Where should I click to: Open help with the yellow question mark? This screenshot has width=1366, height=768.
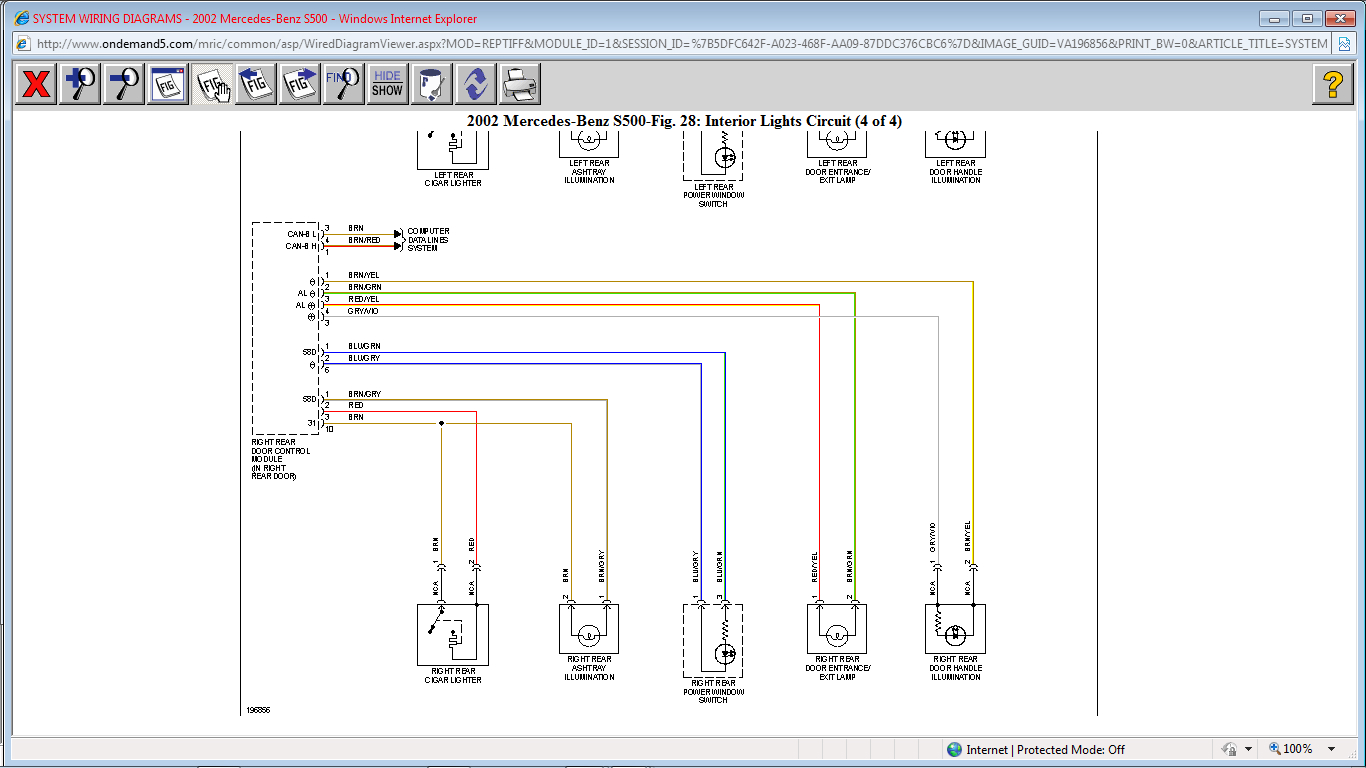[1332, 84]
